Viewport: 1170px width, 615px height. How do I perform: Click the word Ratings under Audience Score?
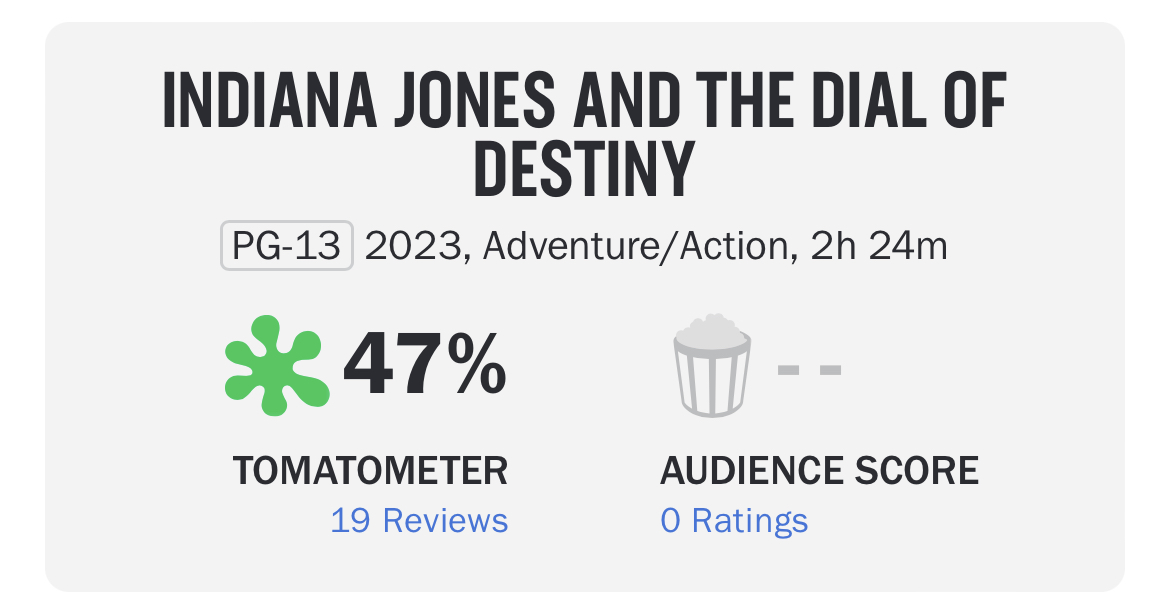click(750, 520)
